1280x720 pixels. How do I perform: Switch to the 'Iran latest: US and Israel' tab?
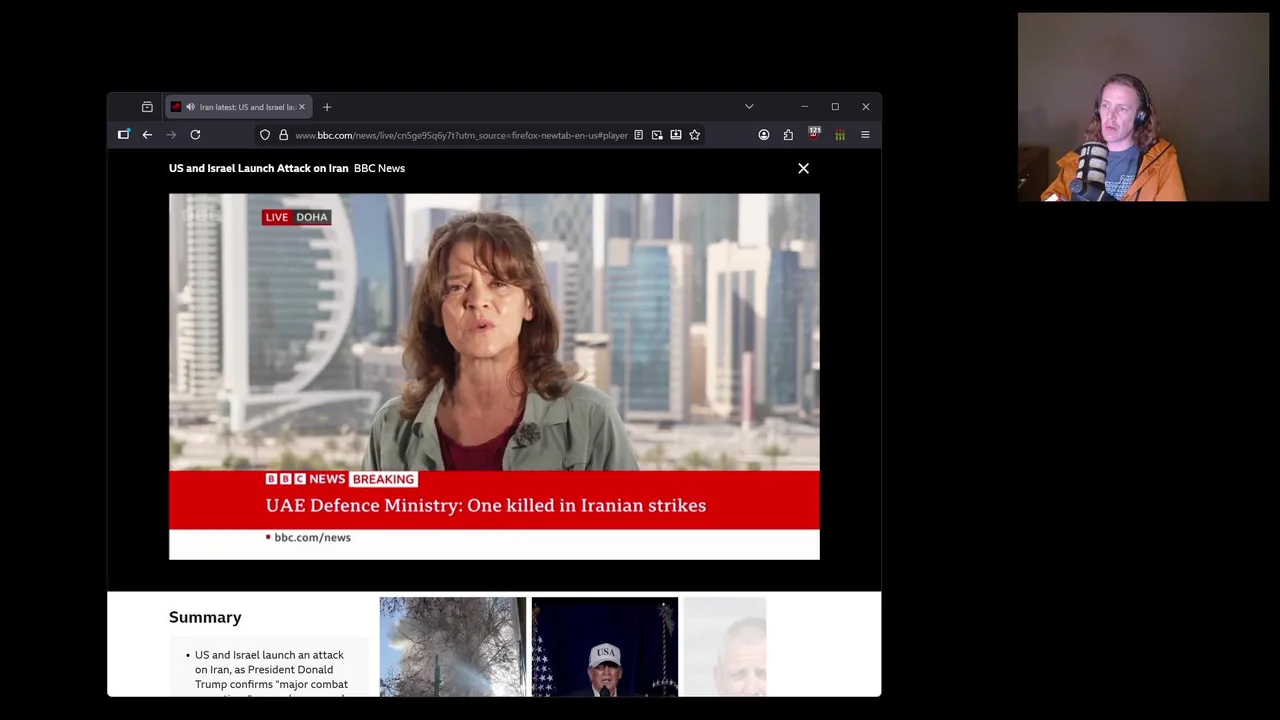point(240,107)
